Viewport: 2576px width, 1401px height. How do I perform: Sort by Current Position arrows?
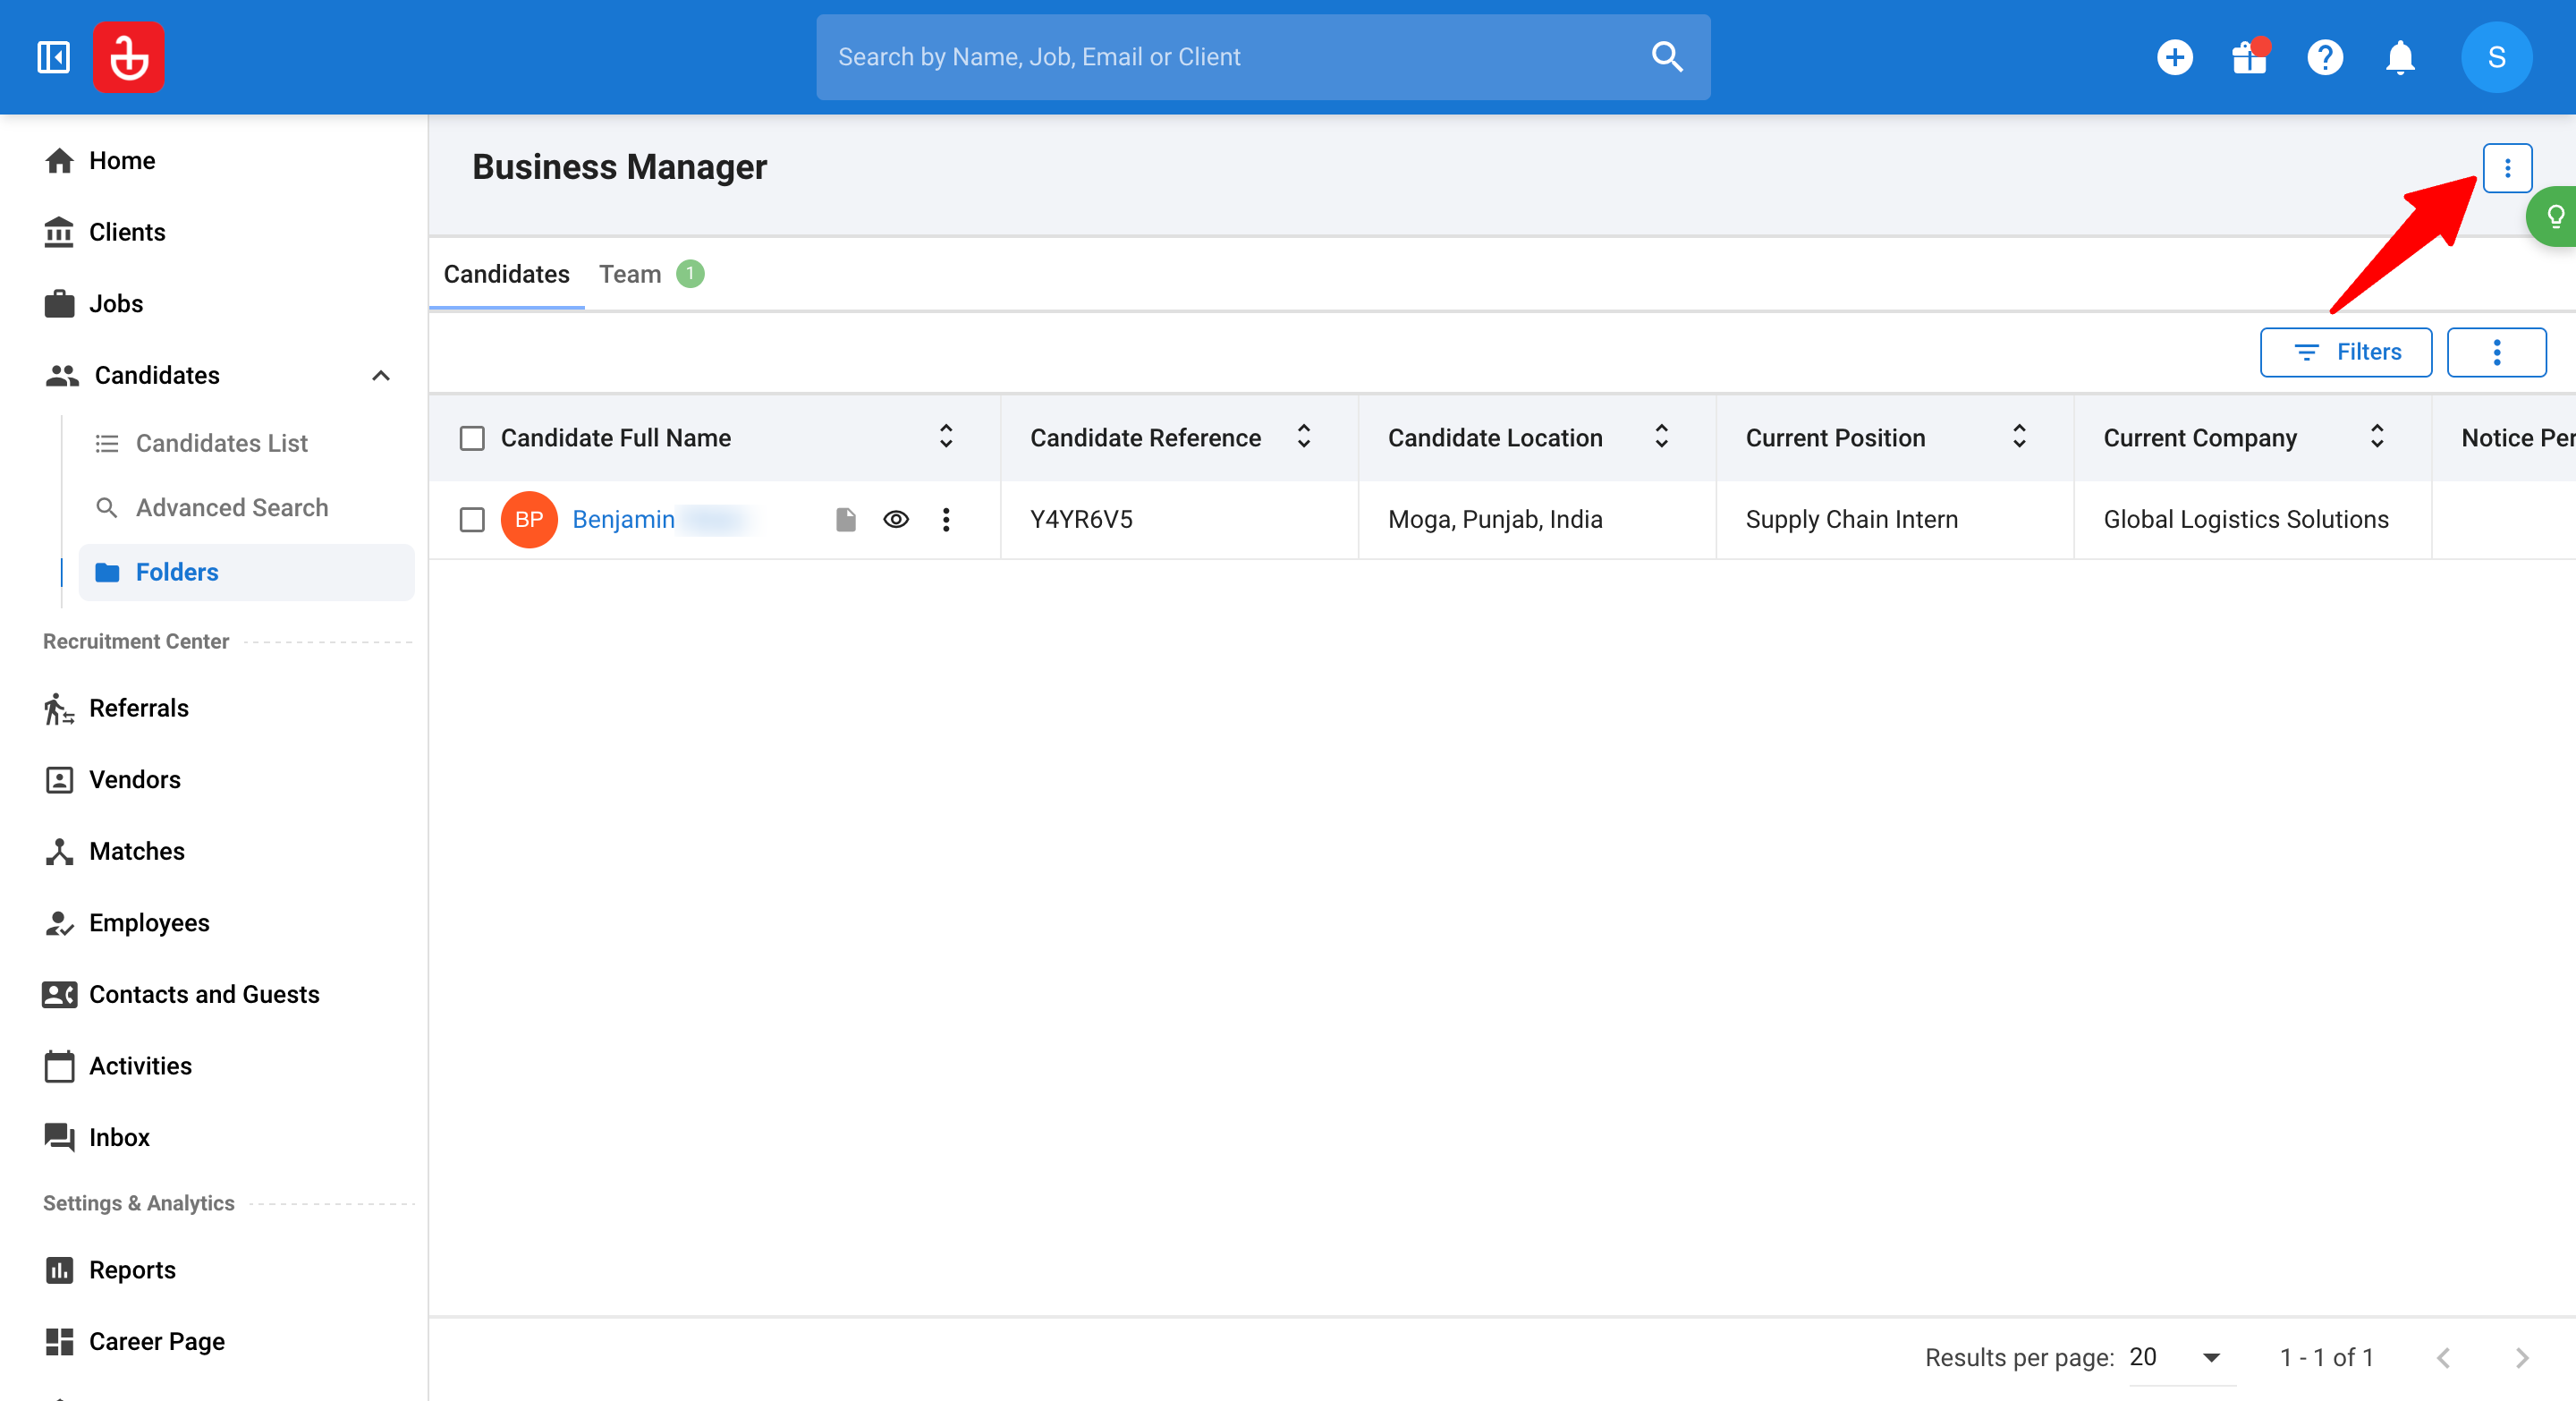(x=2019, y=437)
